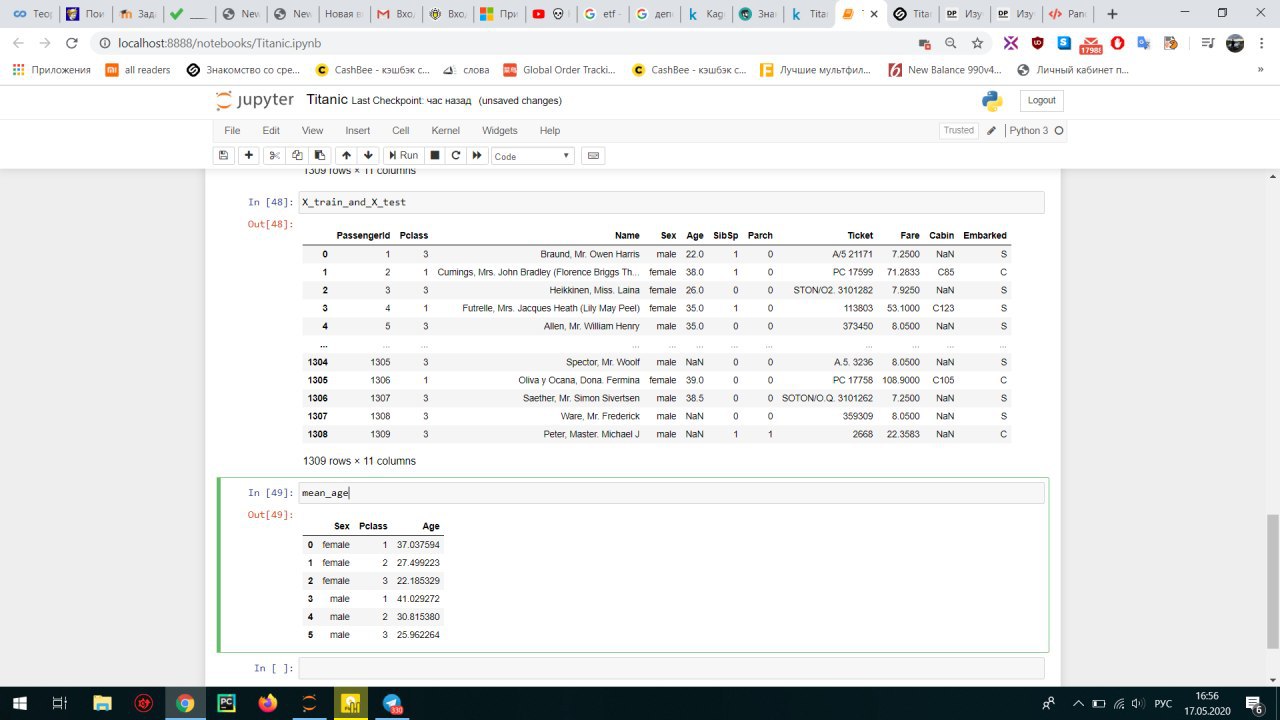Move selected cell up
Viewport: 1280px width, 720px height.
coord(346,155)
